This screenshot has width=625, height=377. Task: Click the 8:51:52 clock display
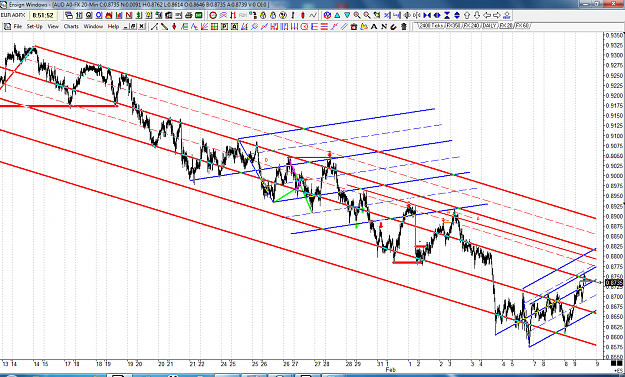[x=43, y=16]
